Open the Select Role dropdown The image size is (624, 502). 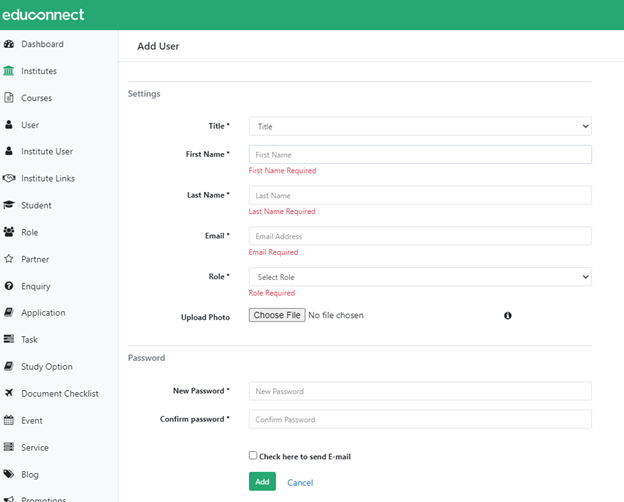coord(420,277)
